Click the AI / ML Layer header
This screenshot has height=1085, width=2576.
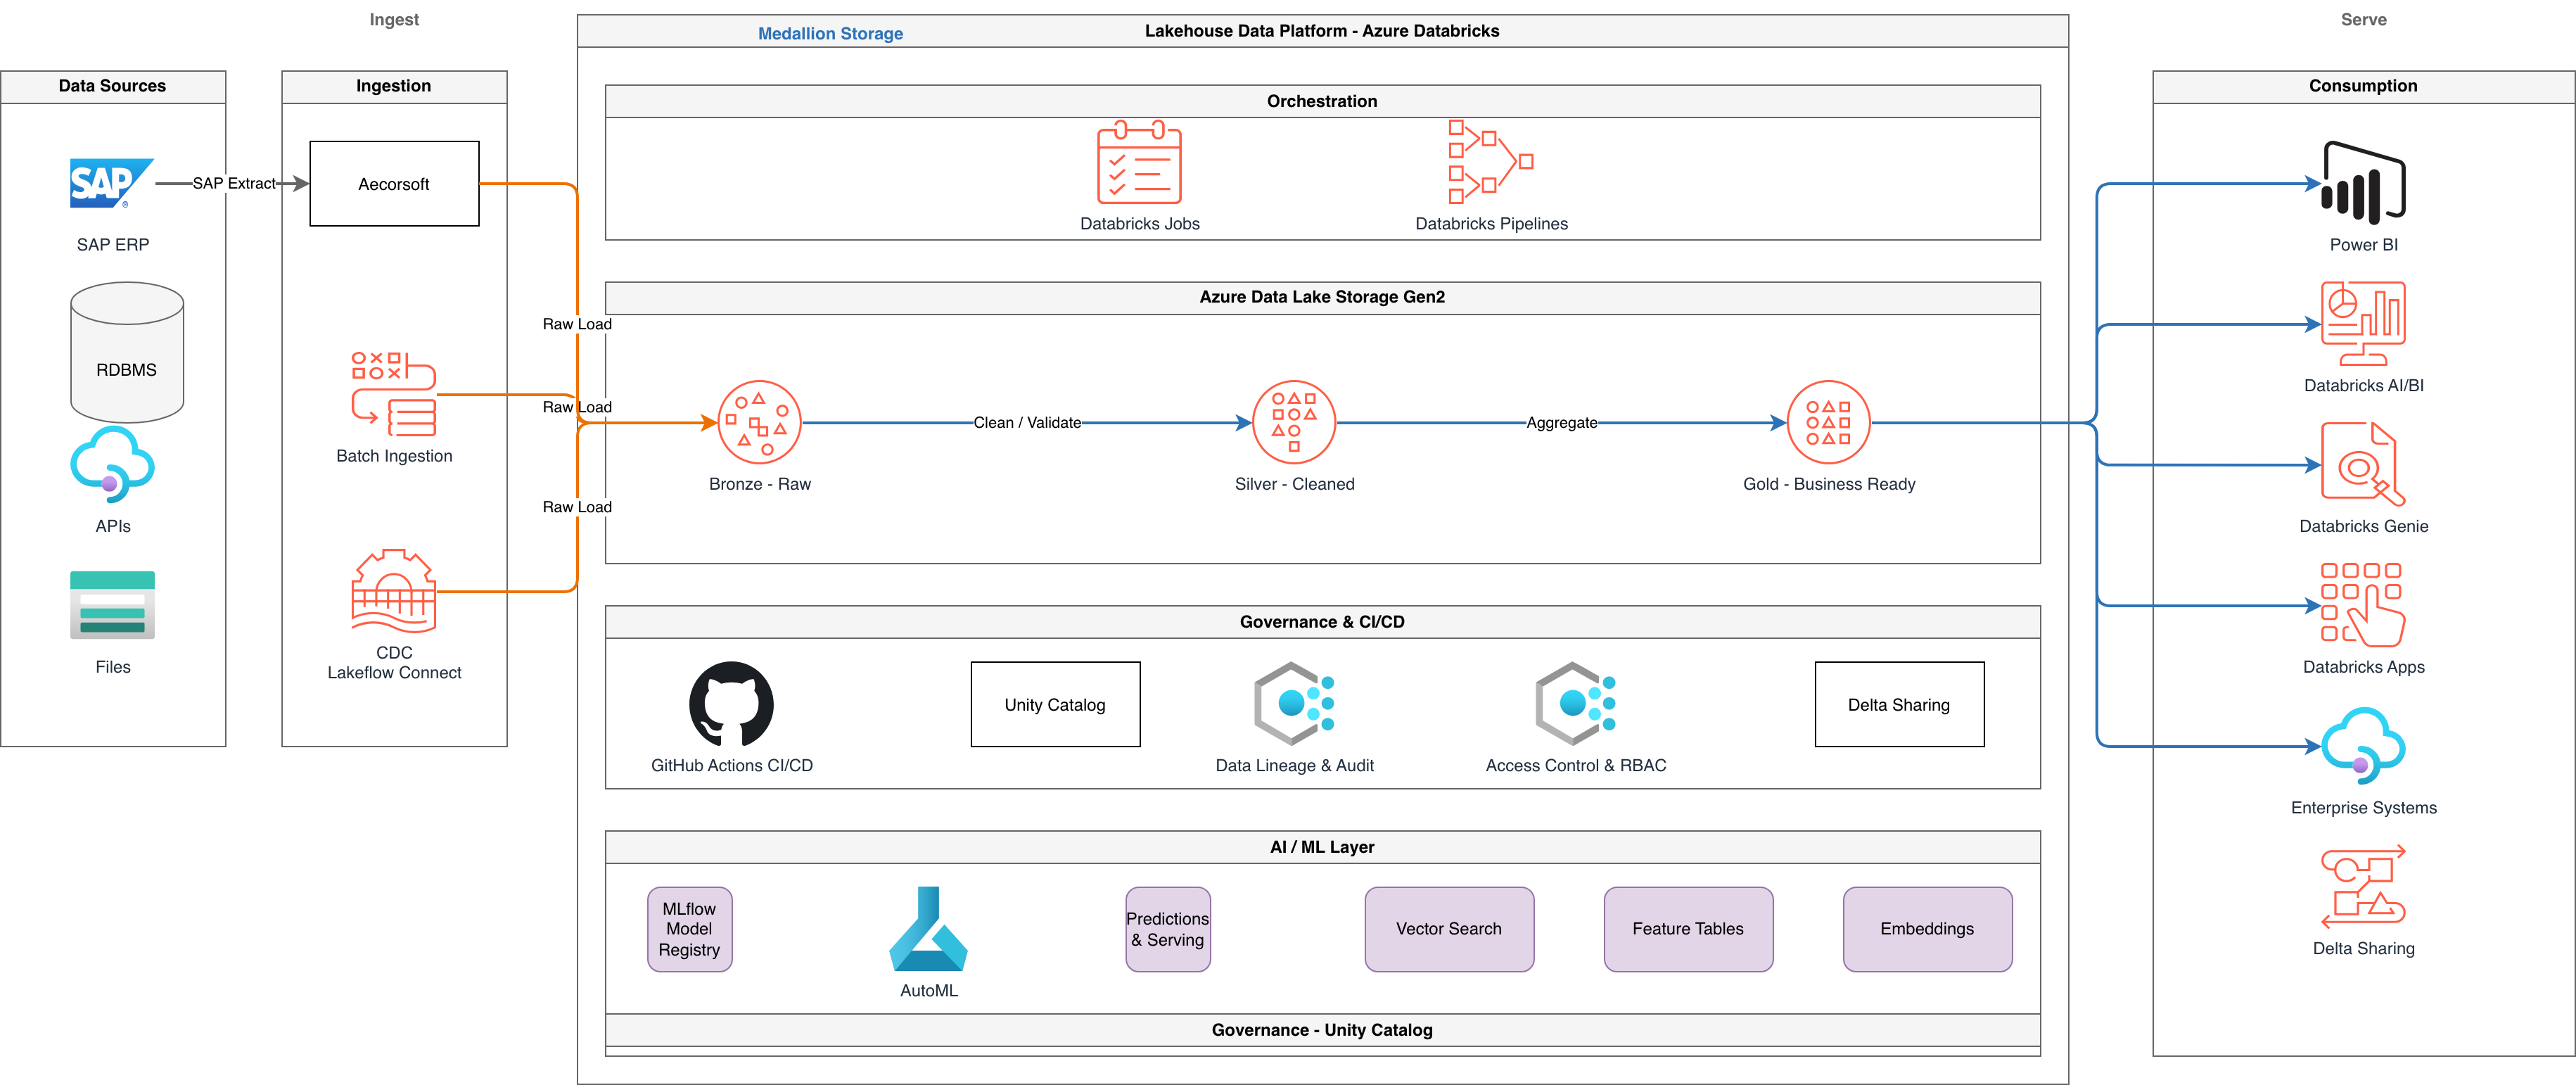(x=1322, y=847)
